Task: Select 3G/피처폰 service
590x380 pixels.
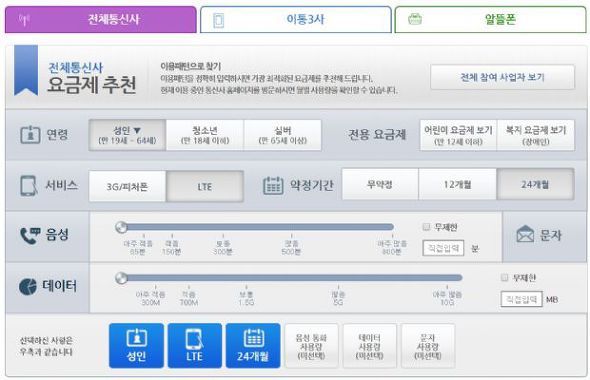Action: [x=127, y=186]
